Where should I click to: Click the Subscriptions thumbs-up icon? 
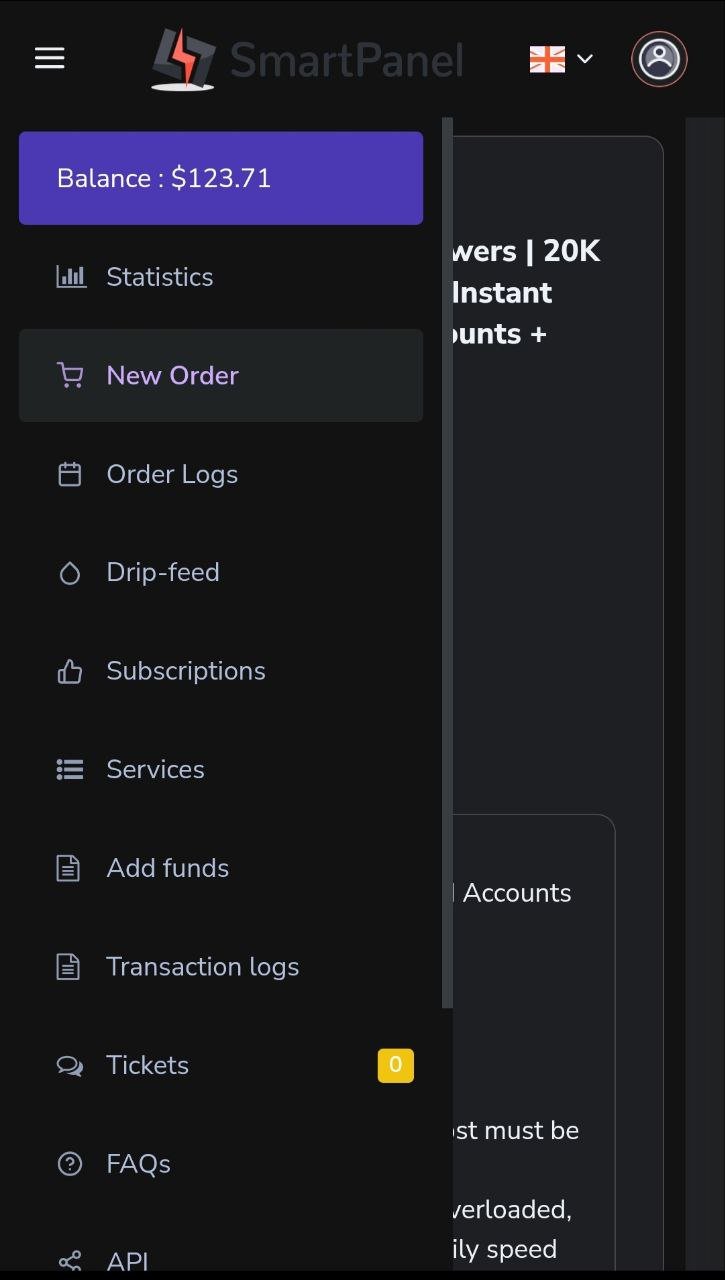[70, 671]
